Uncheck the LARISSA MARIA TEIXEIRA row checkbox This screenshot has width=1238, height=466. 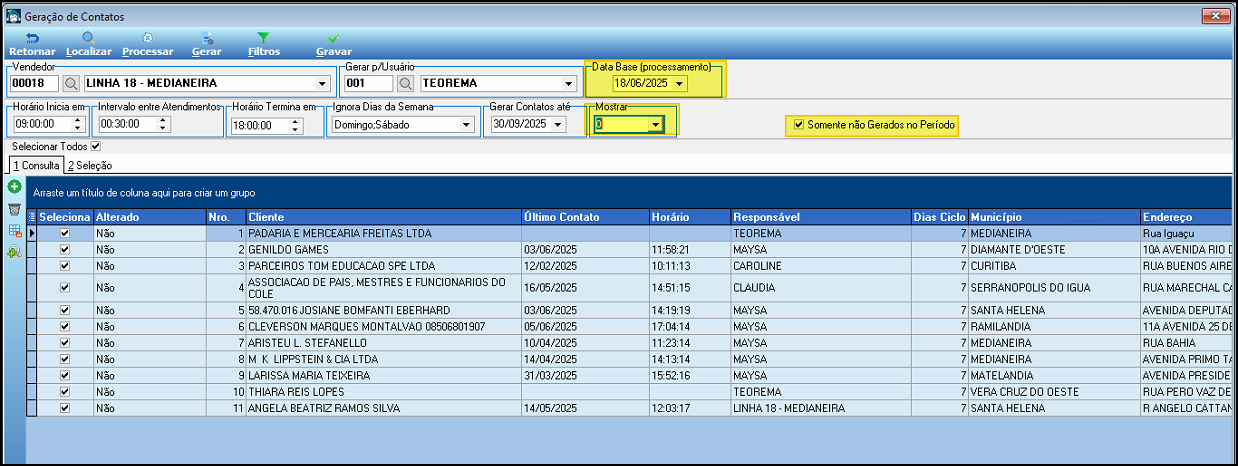[65, 375]
